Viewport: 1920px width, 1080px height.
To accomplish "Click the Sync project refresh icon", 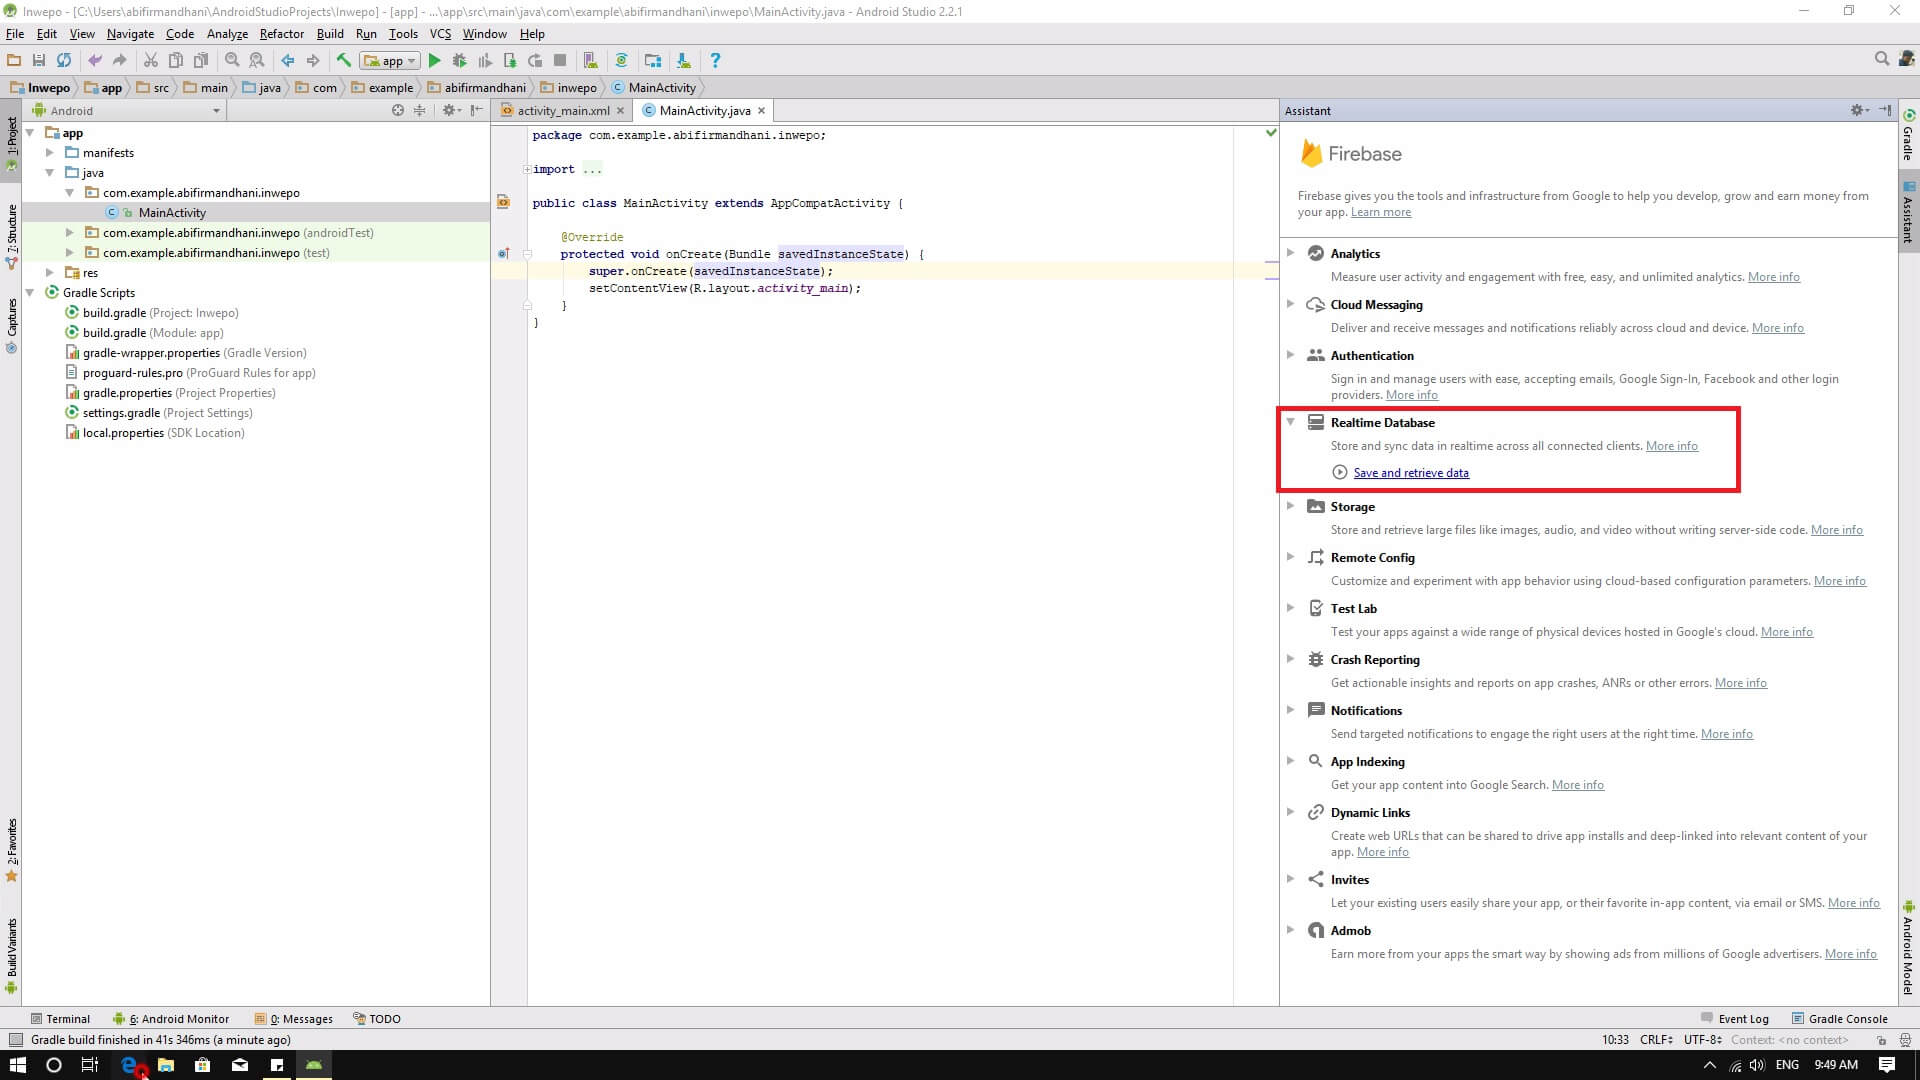I will [x=64, y=61].
